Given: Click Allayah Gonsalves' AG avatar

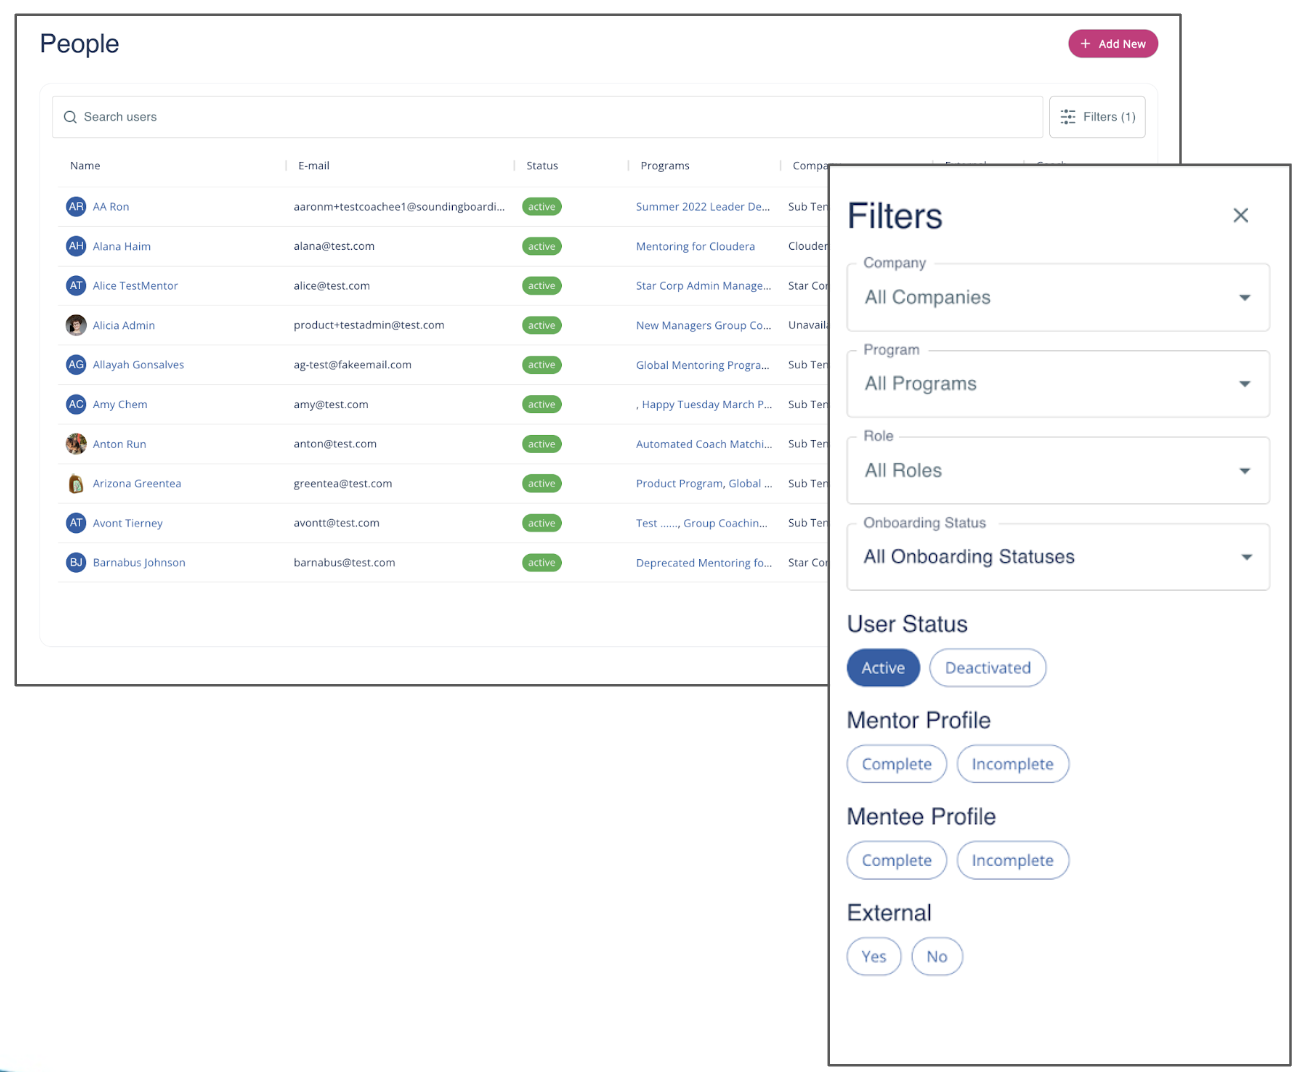Looking at the screenshot, I should tap(76, 365).
